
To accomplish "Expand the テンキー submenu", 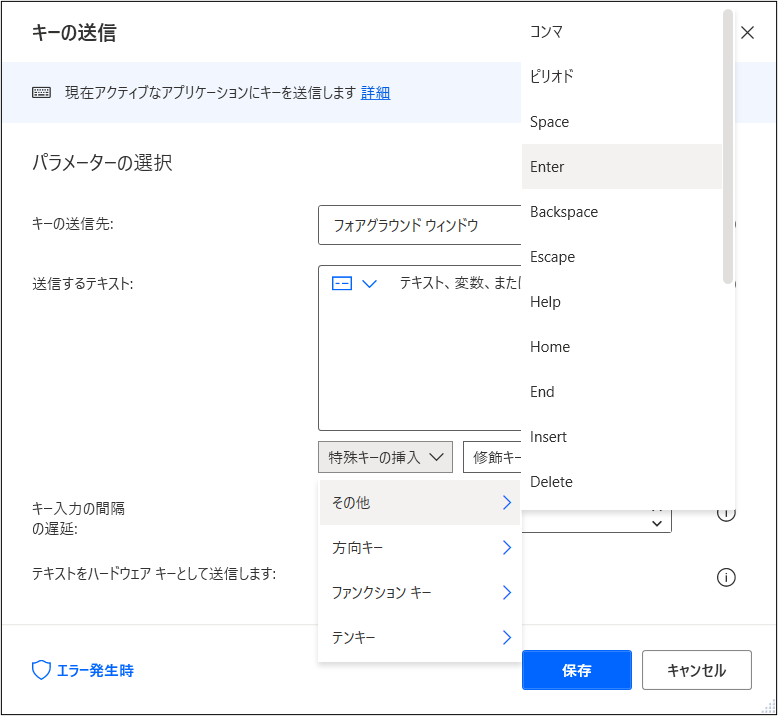I will tap(420, 637).
